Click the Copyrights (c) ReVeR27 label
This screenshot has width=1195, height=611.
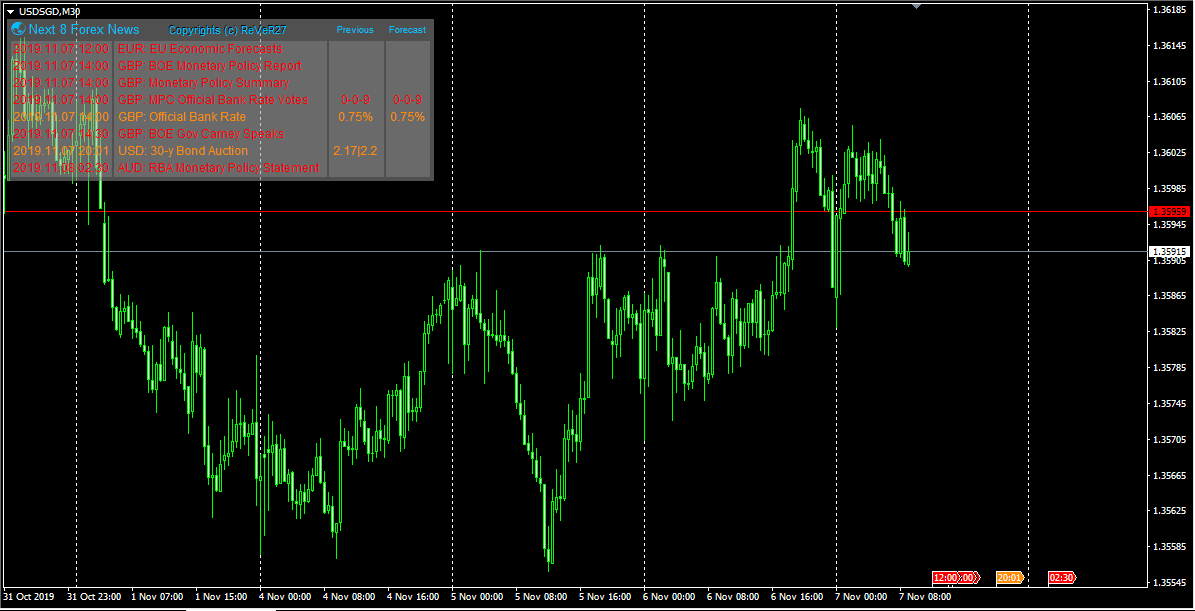[227, 30]
